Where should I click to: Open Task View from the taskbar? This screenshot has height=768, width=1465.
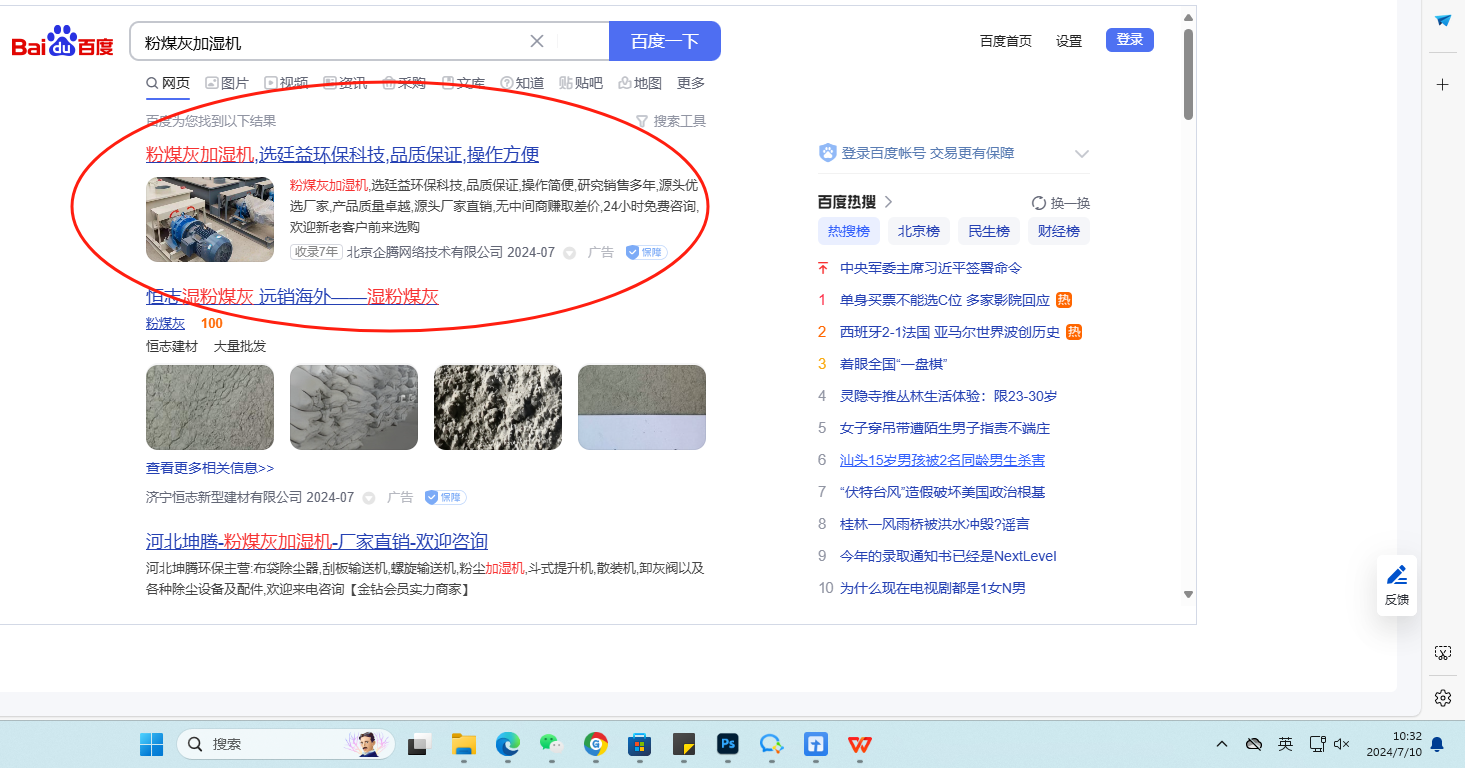point(419,744)
